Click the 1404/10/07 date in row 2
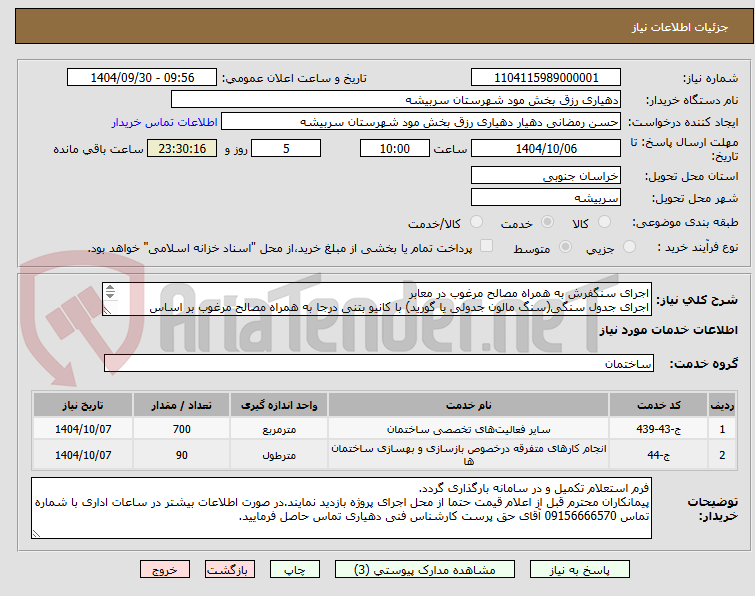755x596 pixels. (x=83, y=454)
